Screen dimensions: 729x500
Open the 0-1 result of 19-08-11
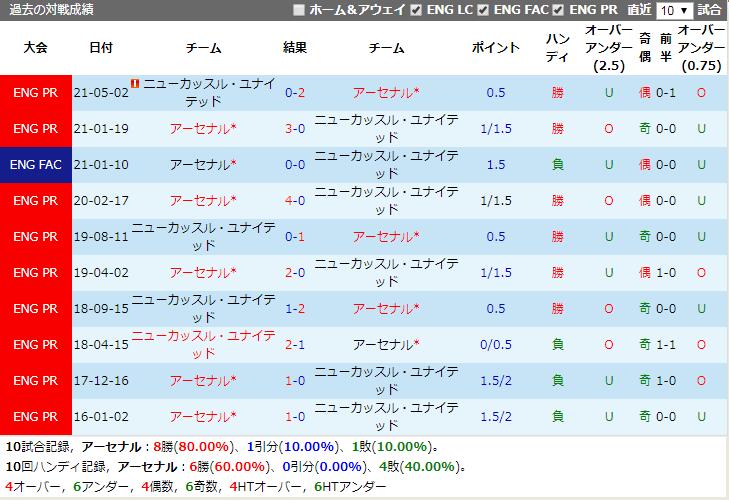click(x=295, y=237)
